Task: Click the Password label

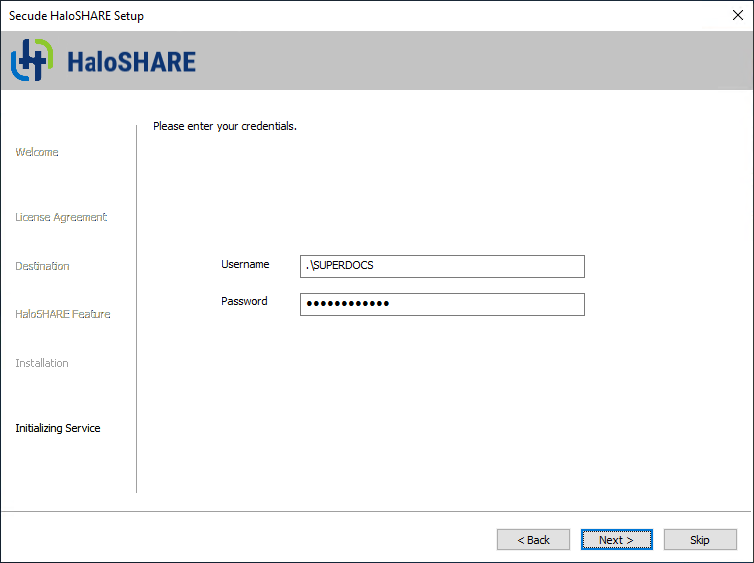Action: (x=244, y=301)
